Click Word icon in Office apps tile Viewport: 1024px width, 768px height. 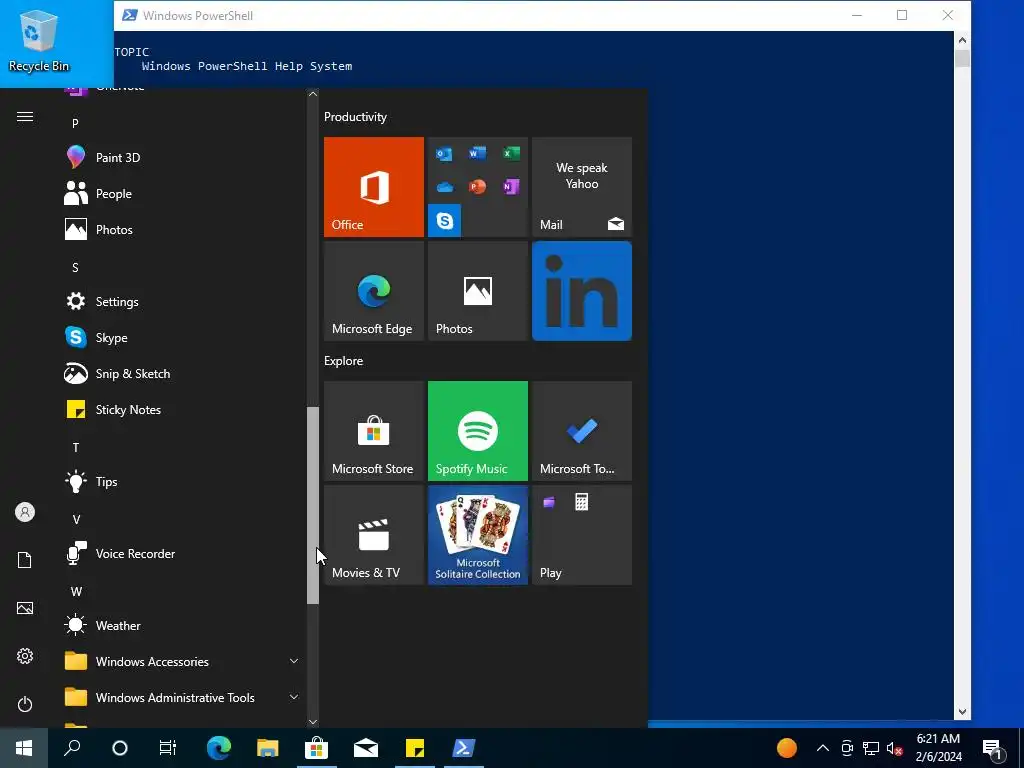(x=477, y=153)
